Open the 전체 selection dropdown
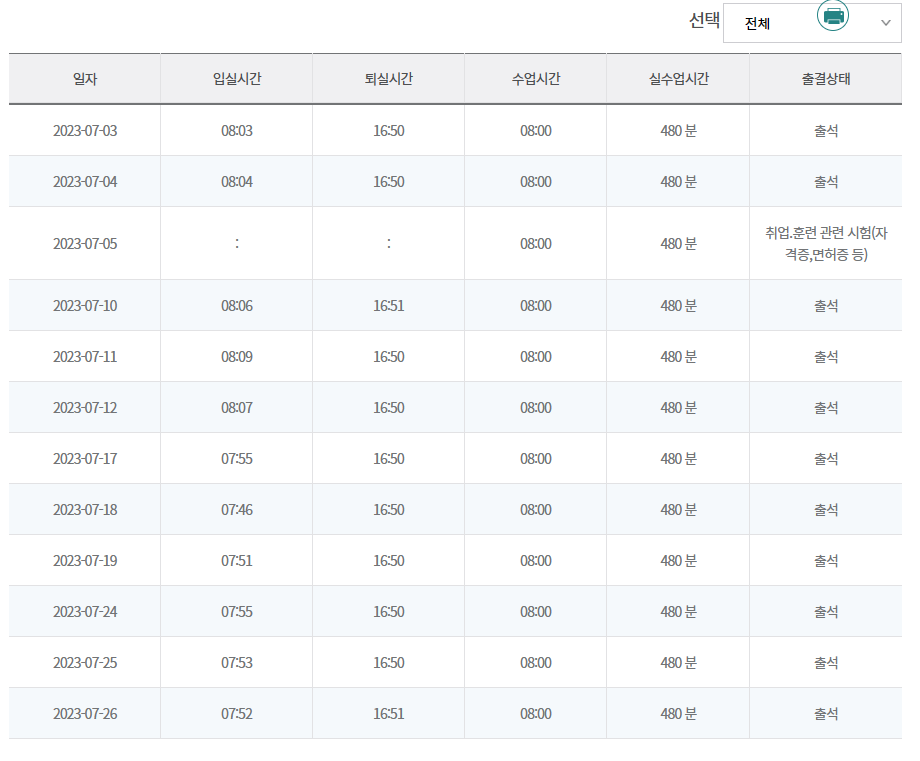The image size is (920, 761). tap(812, 23)
